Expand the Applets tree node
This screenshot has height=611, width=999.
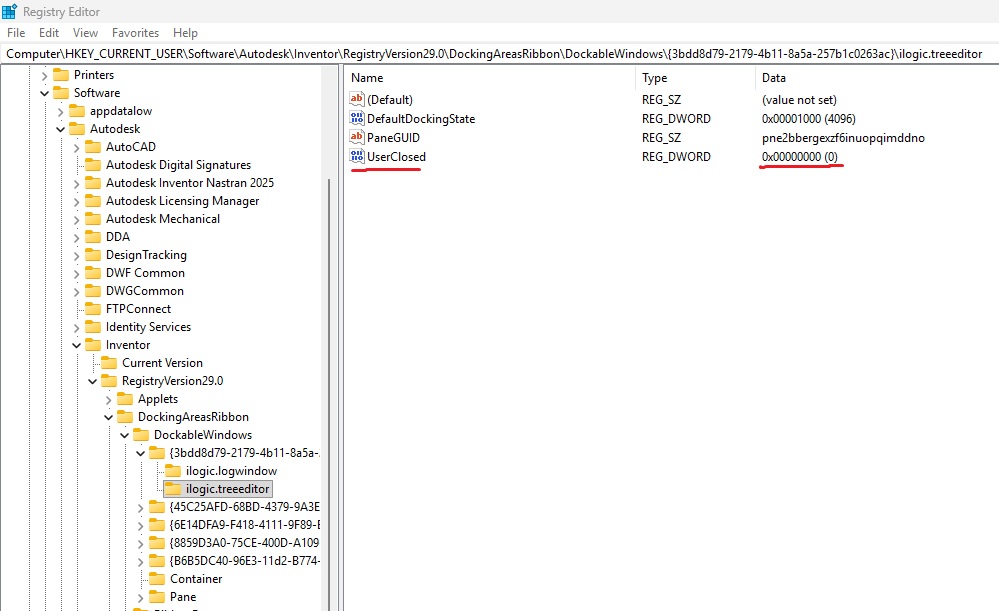pos(108,399)
